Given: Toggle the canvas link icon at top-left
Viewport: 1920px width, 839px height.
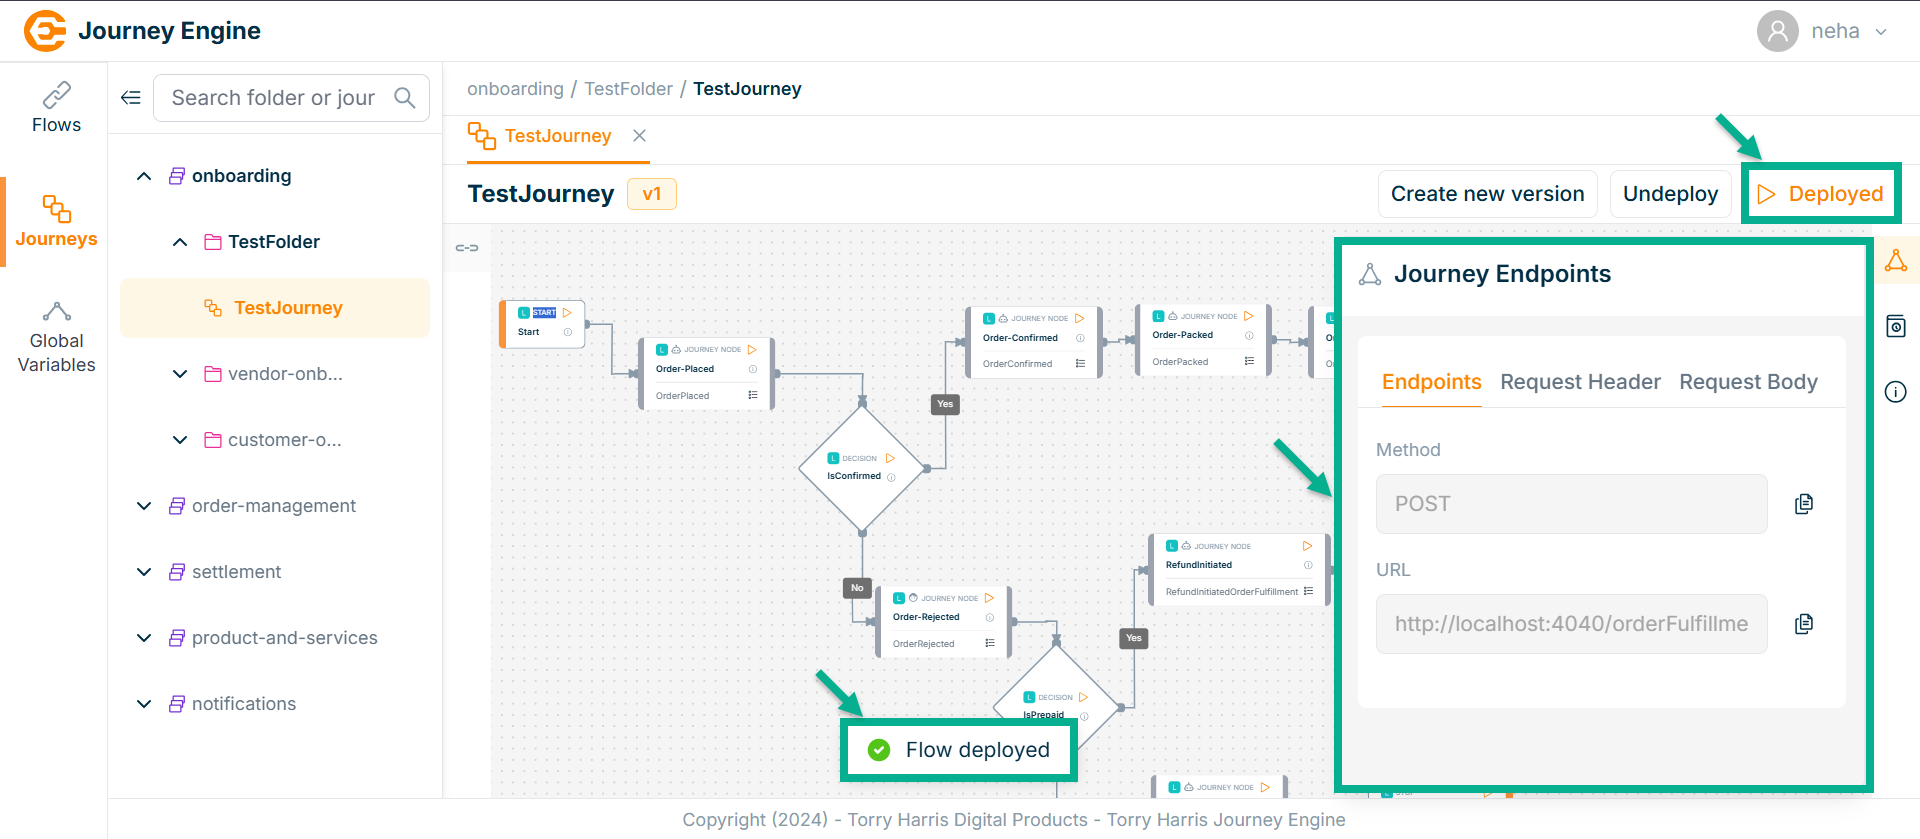Looking at the screenshot, I should pos(467,247).
